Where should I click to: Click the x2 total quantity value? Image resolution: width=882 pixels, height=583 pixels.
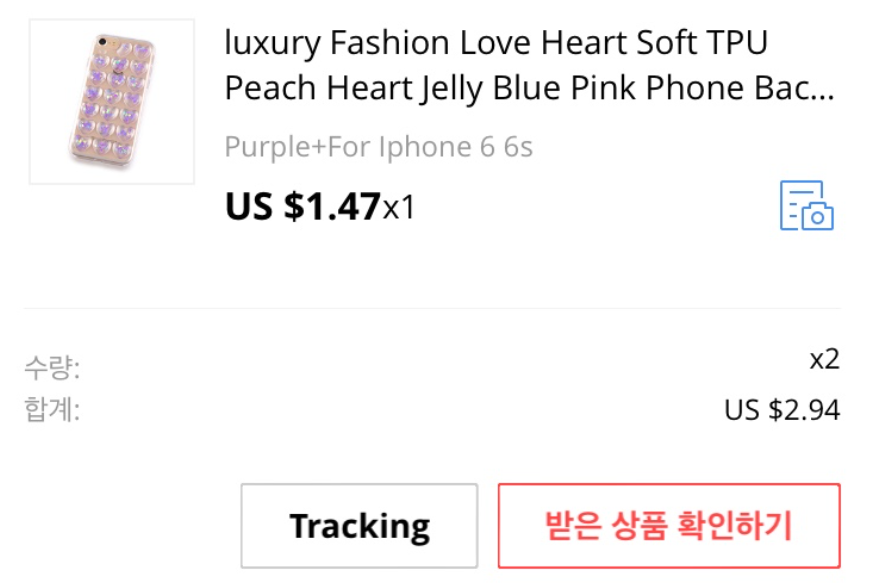click(x=824, y=360)
